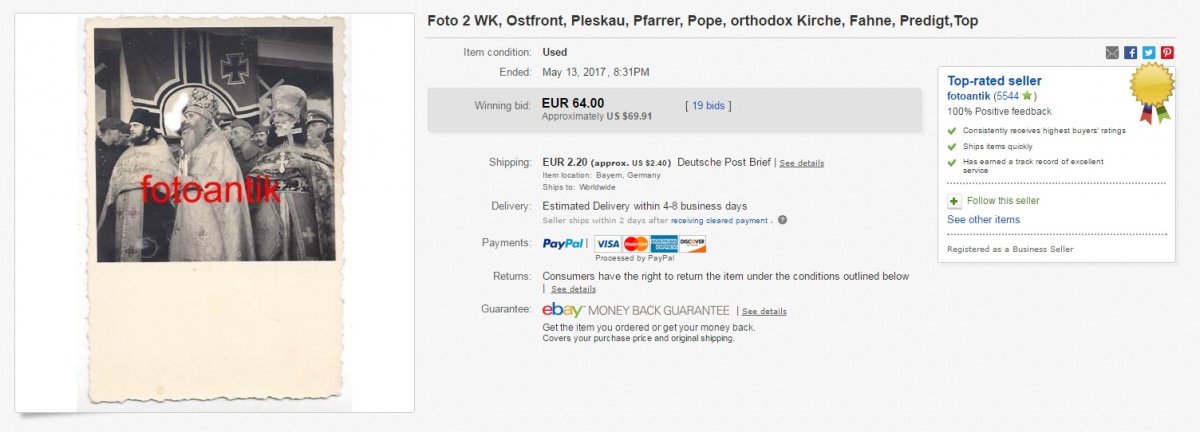Viewport: 1200px width, 432px height.
Task: Click the green plus Follow icon
Action: [954, 201]
